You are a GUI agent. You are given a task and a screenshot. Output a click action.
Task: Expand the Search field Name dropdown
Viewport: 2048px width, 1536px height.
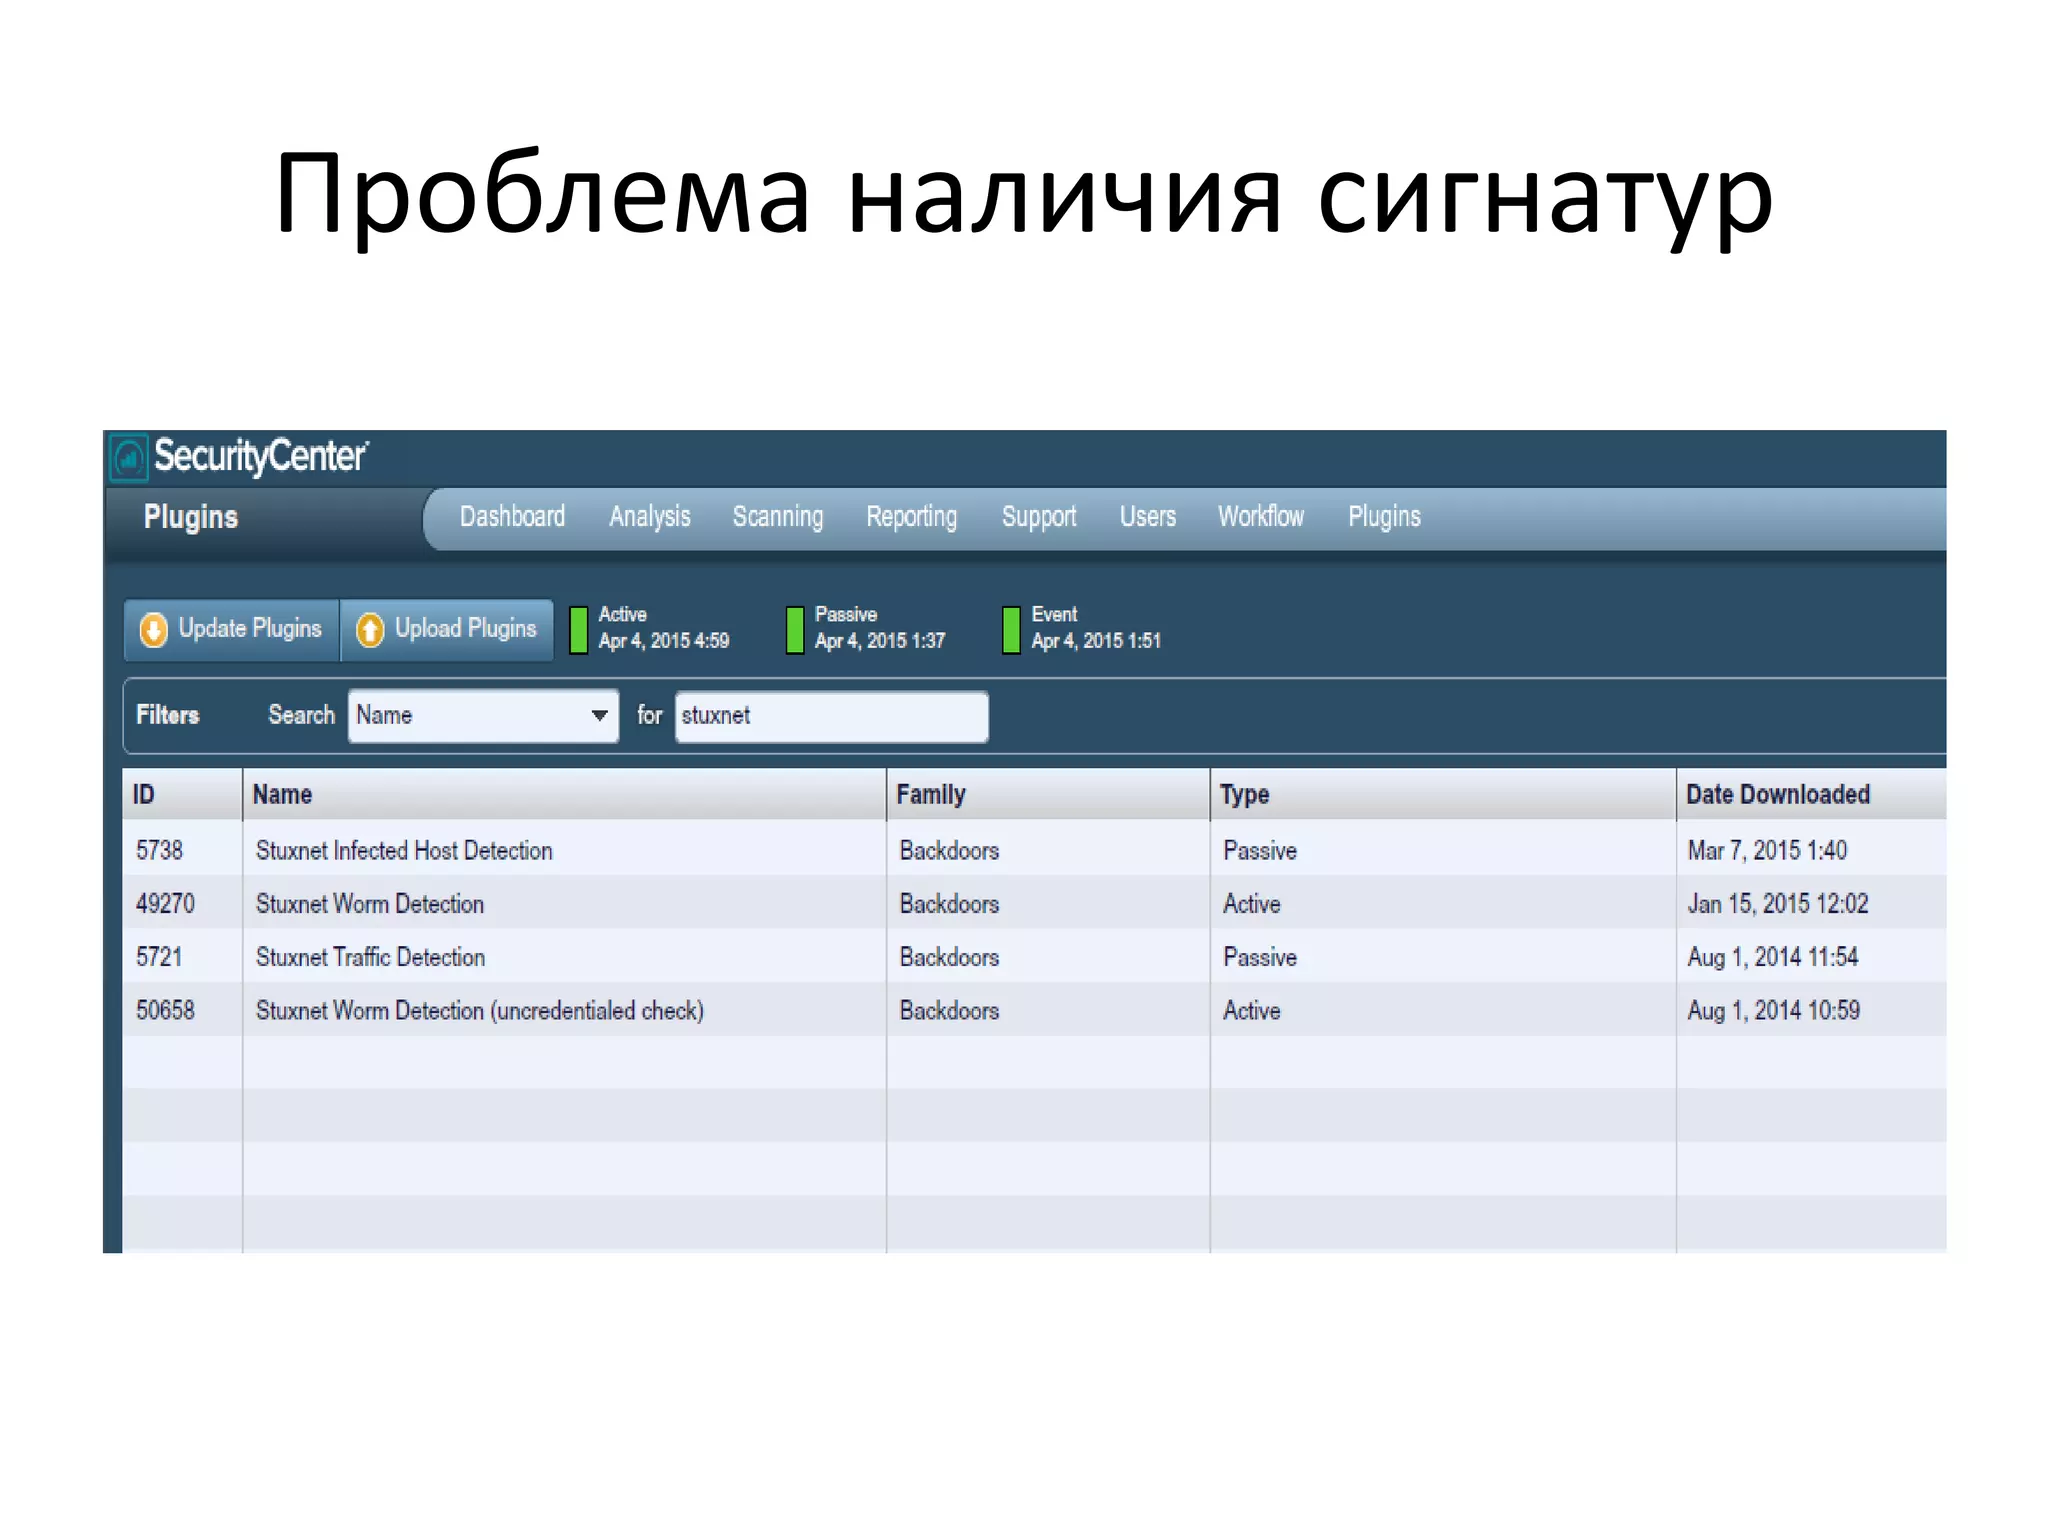pyautogui.click(x=483, y=716)
